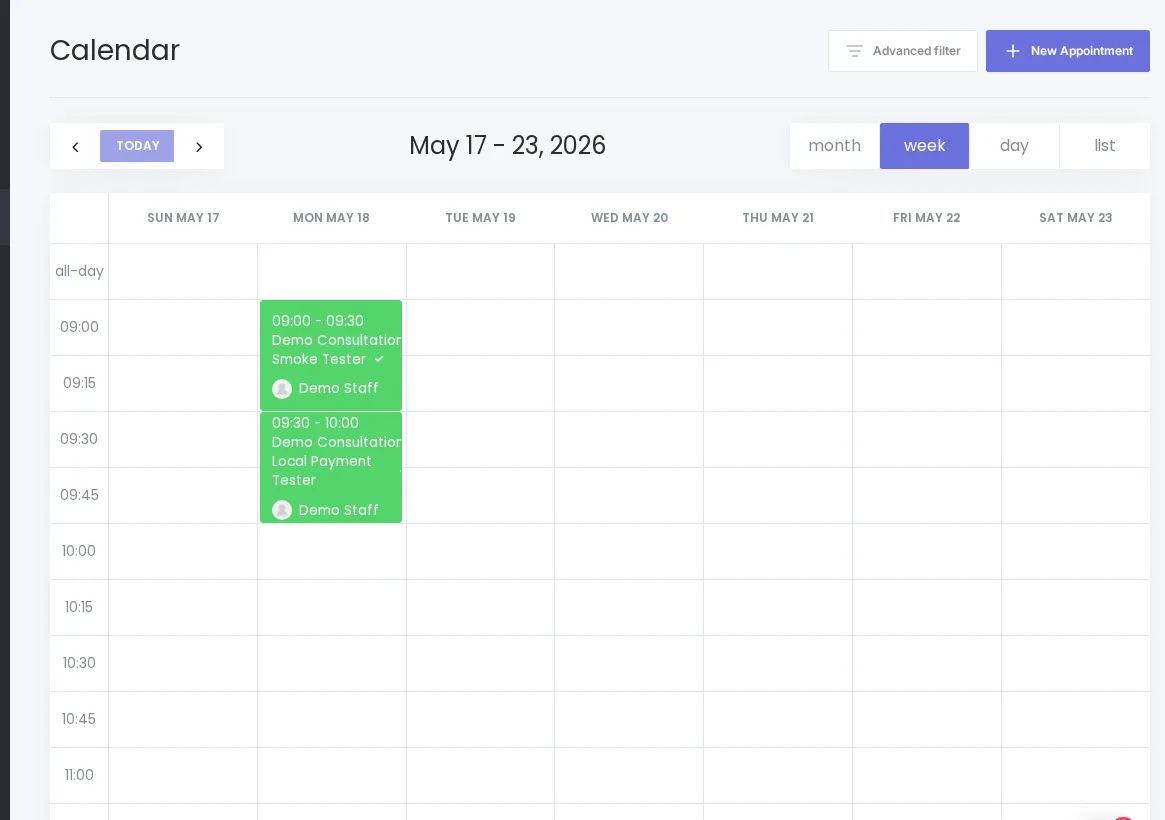Click the 10:45 time label
The image size is (1165, 820).
tap(79, 718)
